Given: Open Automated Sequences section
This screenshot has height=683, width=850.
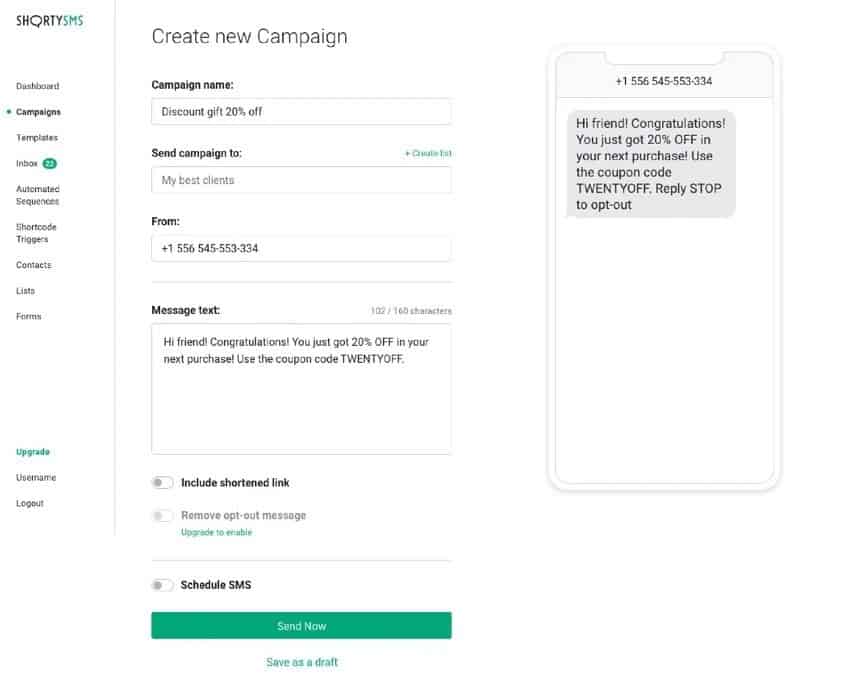Looking at the screenshot, I should coord(38,195).
